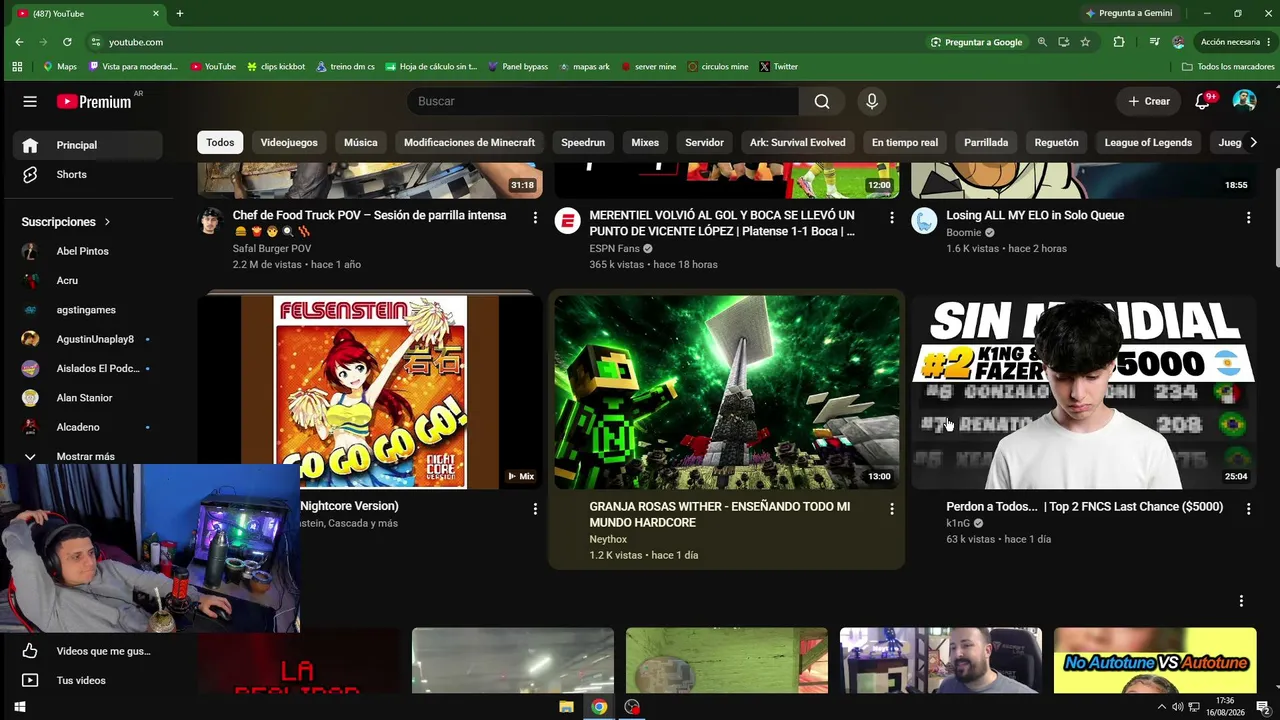Select the Música filter chip

(361, 143)
